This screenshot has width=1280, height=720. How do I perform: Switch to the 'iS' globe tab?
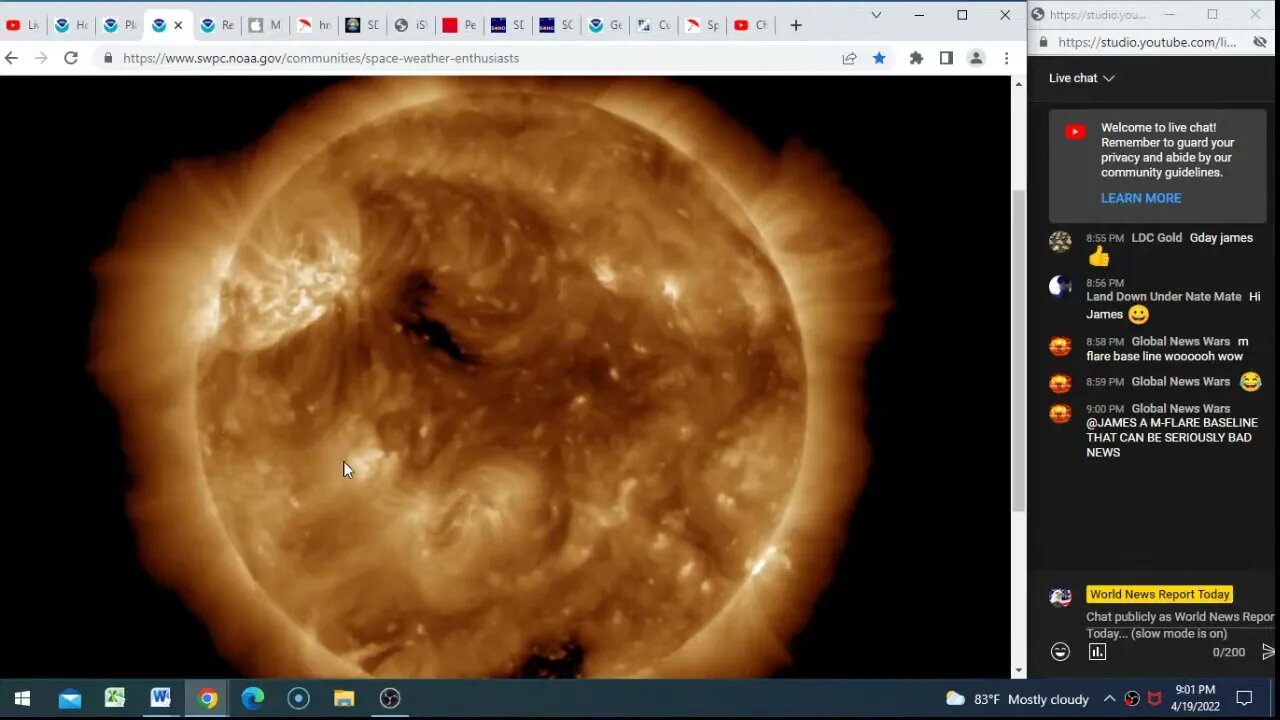click(411, 25)
